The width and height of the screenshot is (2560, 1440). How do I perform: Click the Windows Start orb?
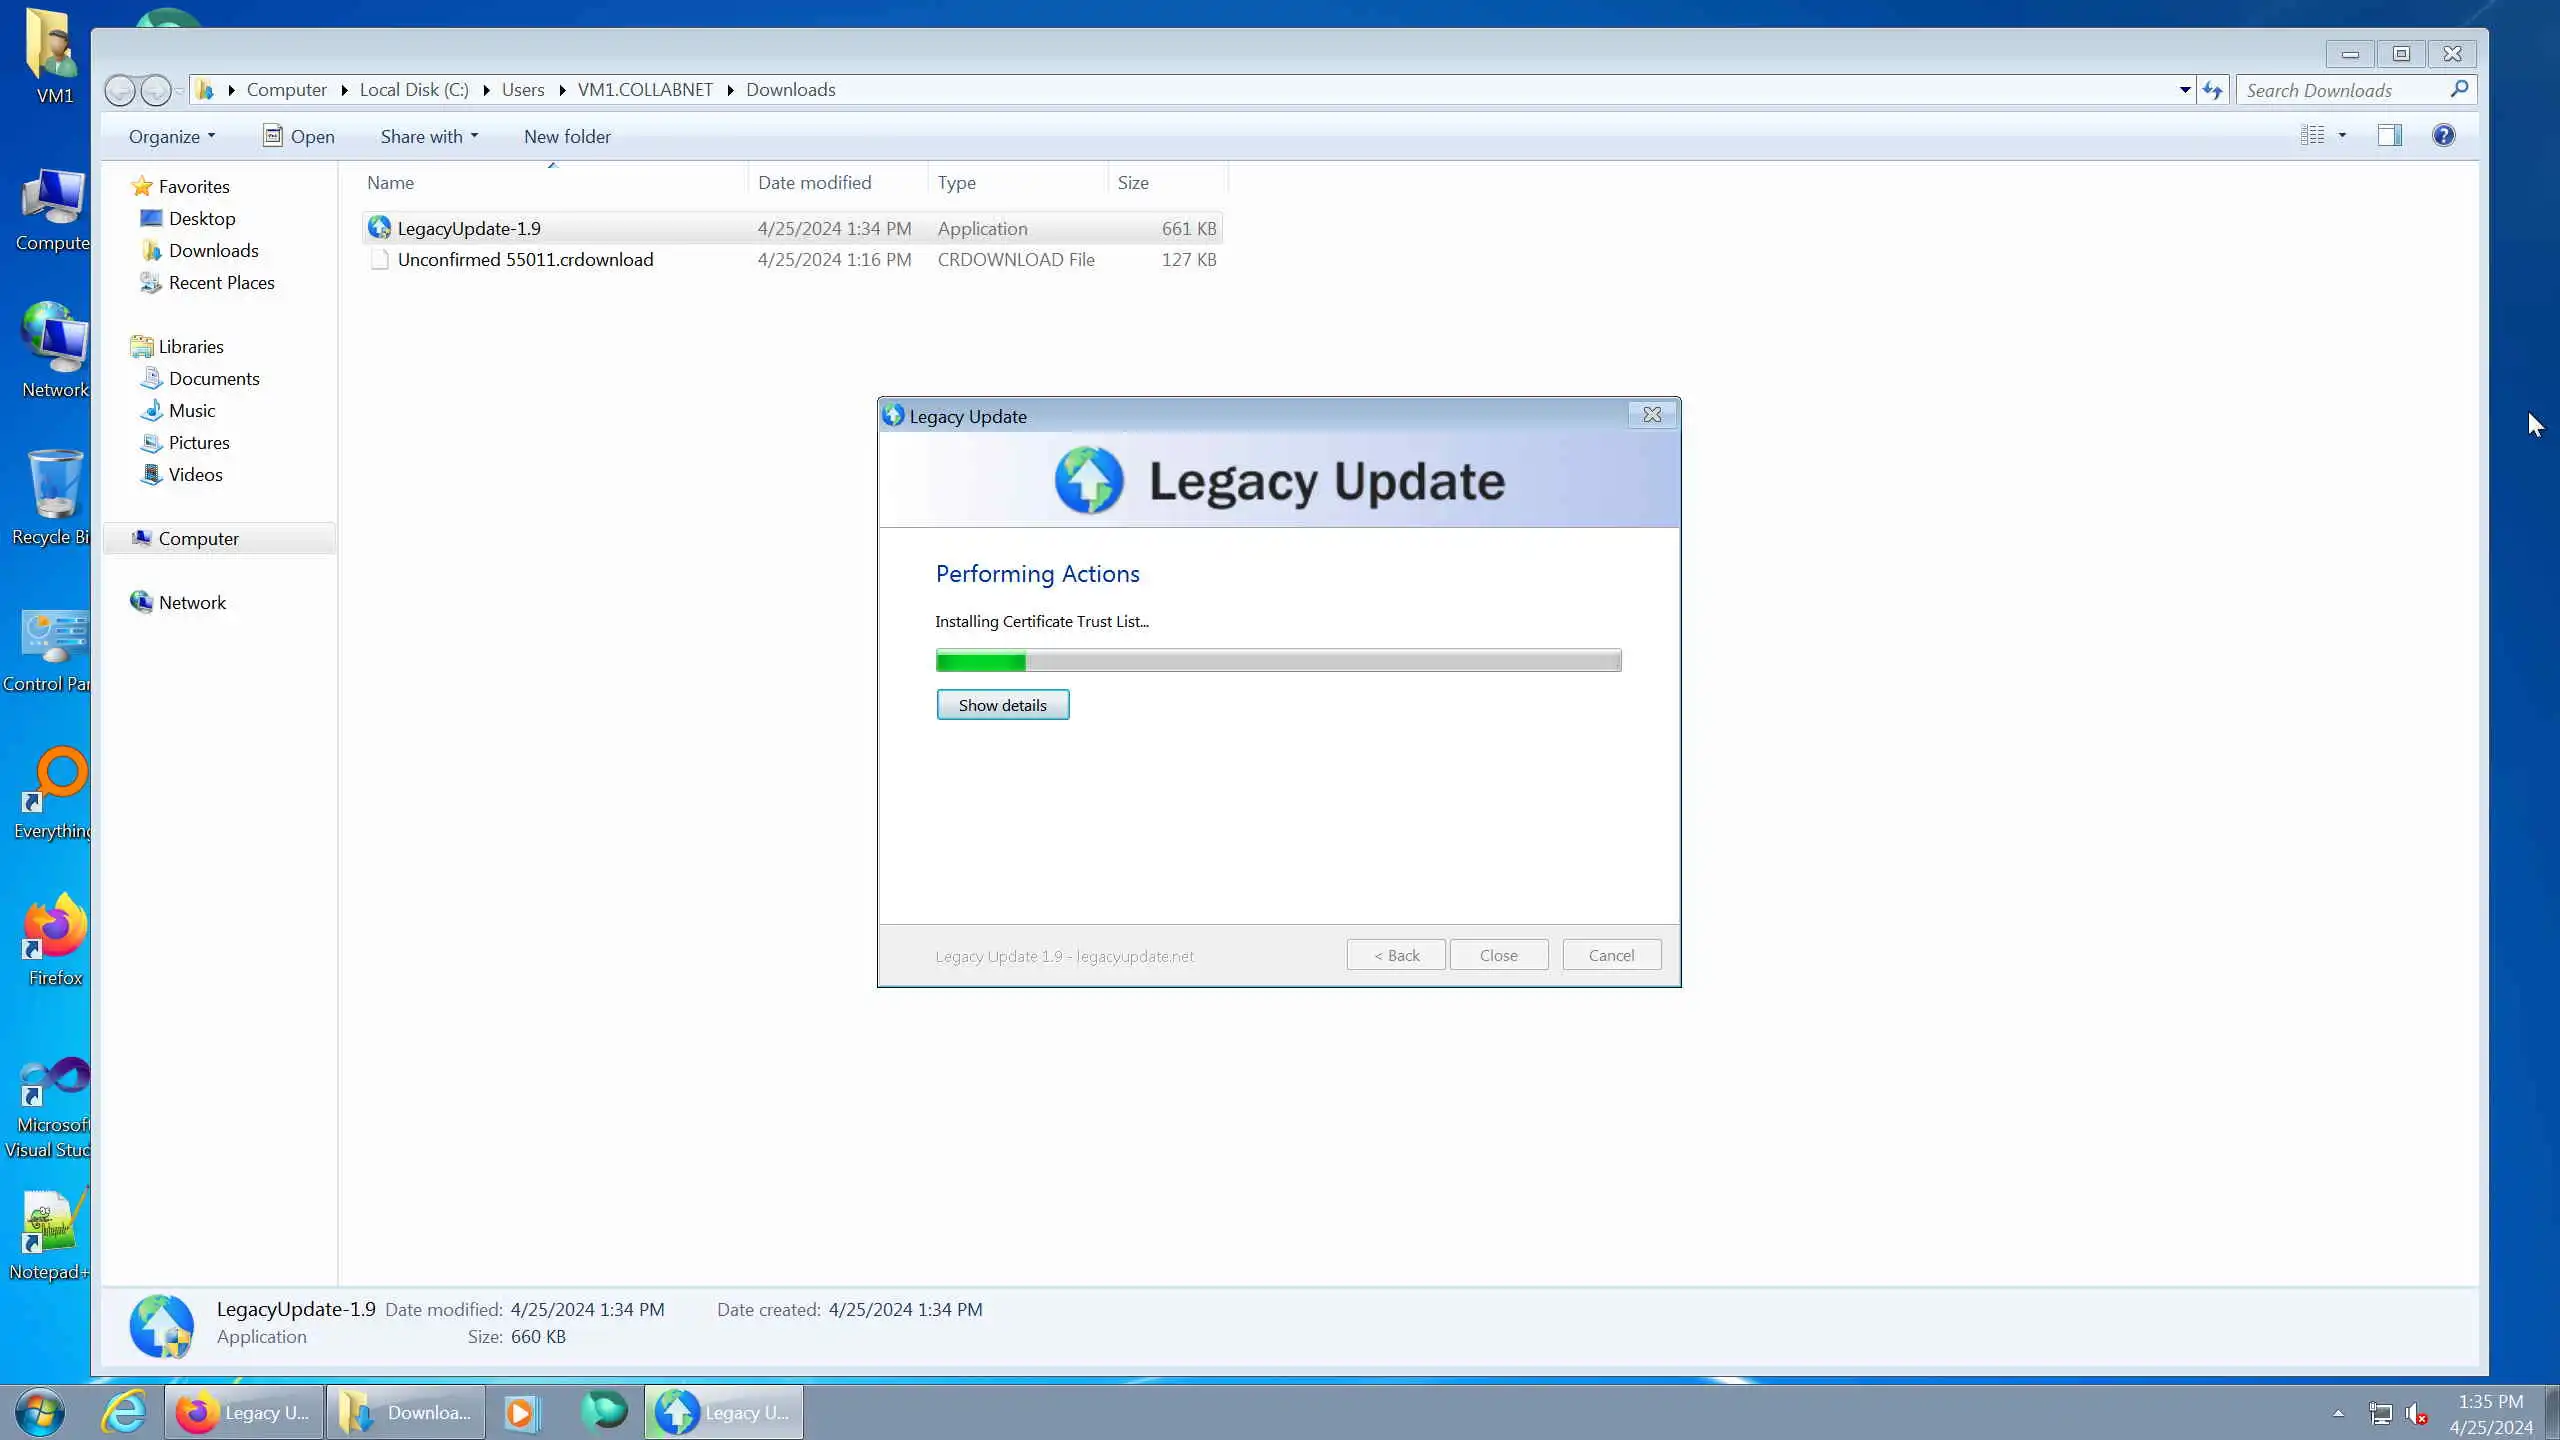(x=40, y=1412)
